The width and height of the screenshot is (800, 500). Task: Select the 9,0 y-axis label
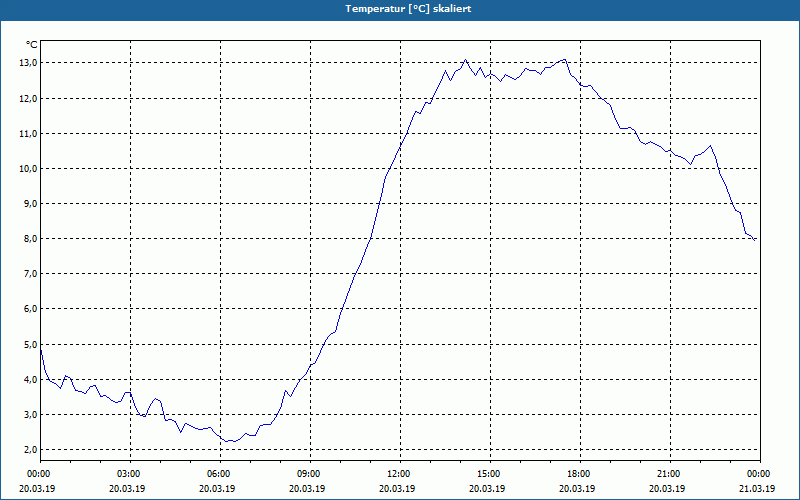point(30,204)
